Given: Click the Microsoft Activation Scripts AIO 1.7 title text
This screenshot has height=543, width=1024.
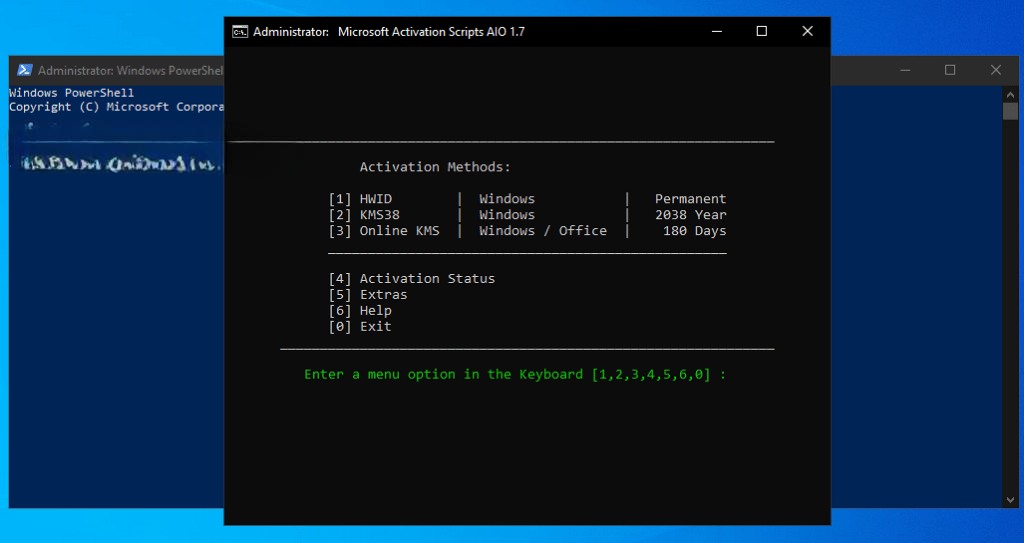Looking at the screenshot, I should (431, 31).
